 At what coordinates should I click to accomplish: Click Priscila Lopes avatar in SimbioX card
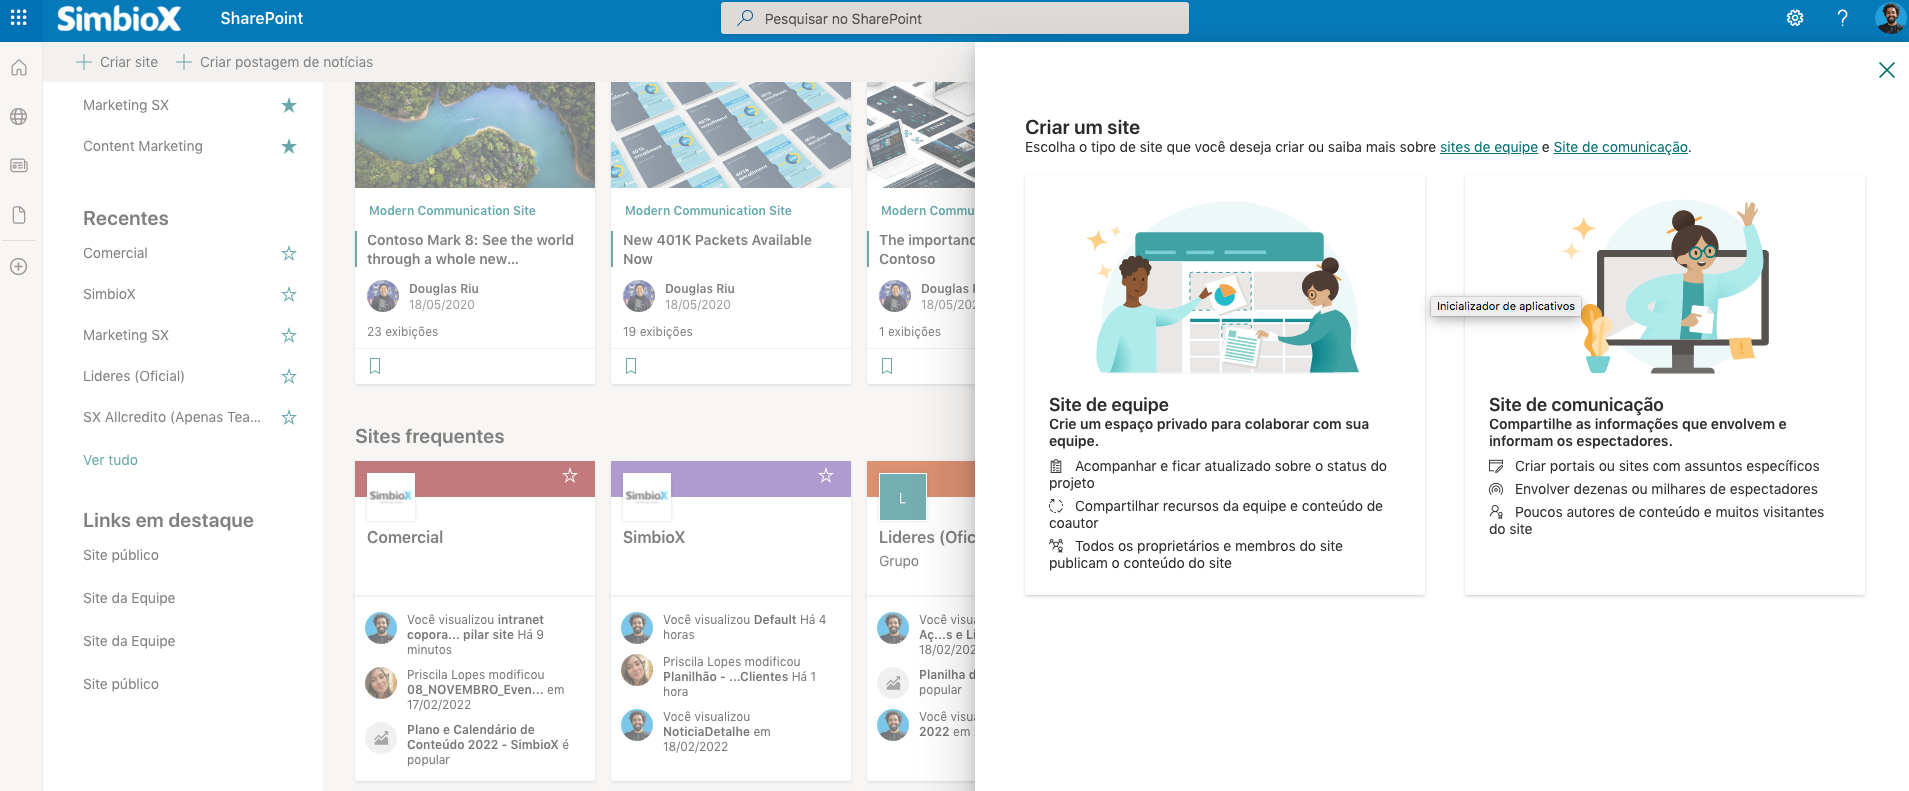click(x=637, y=670)
